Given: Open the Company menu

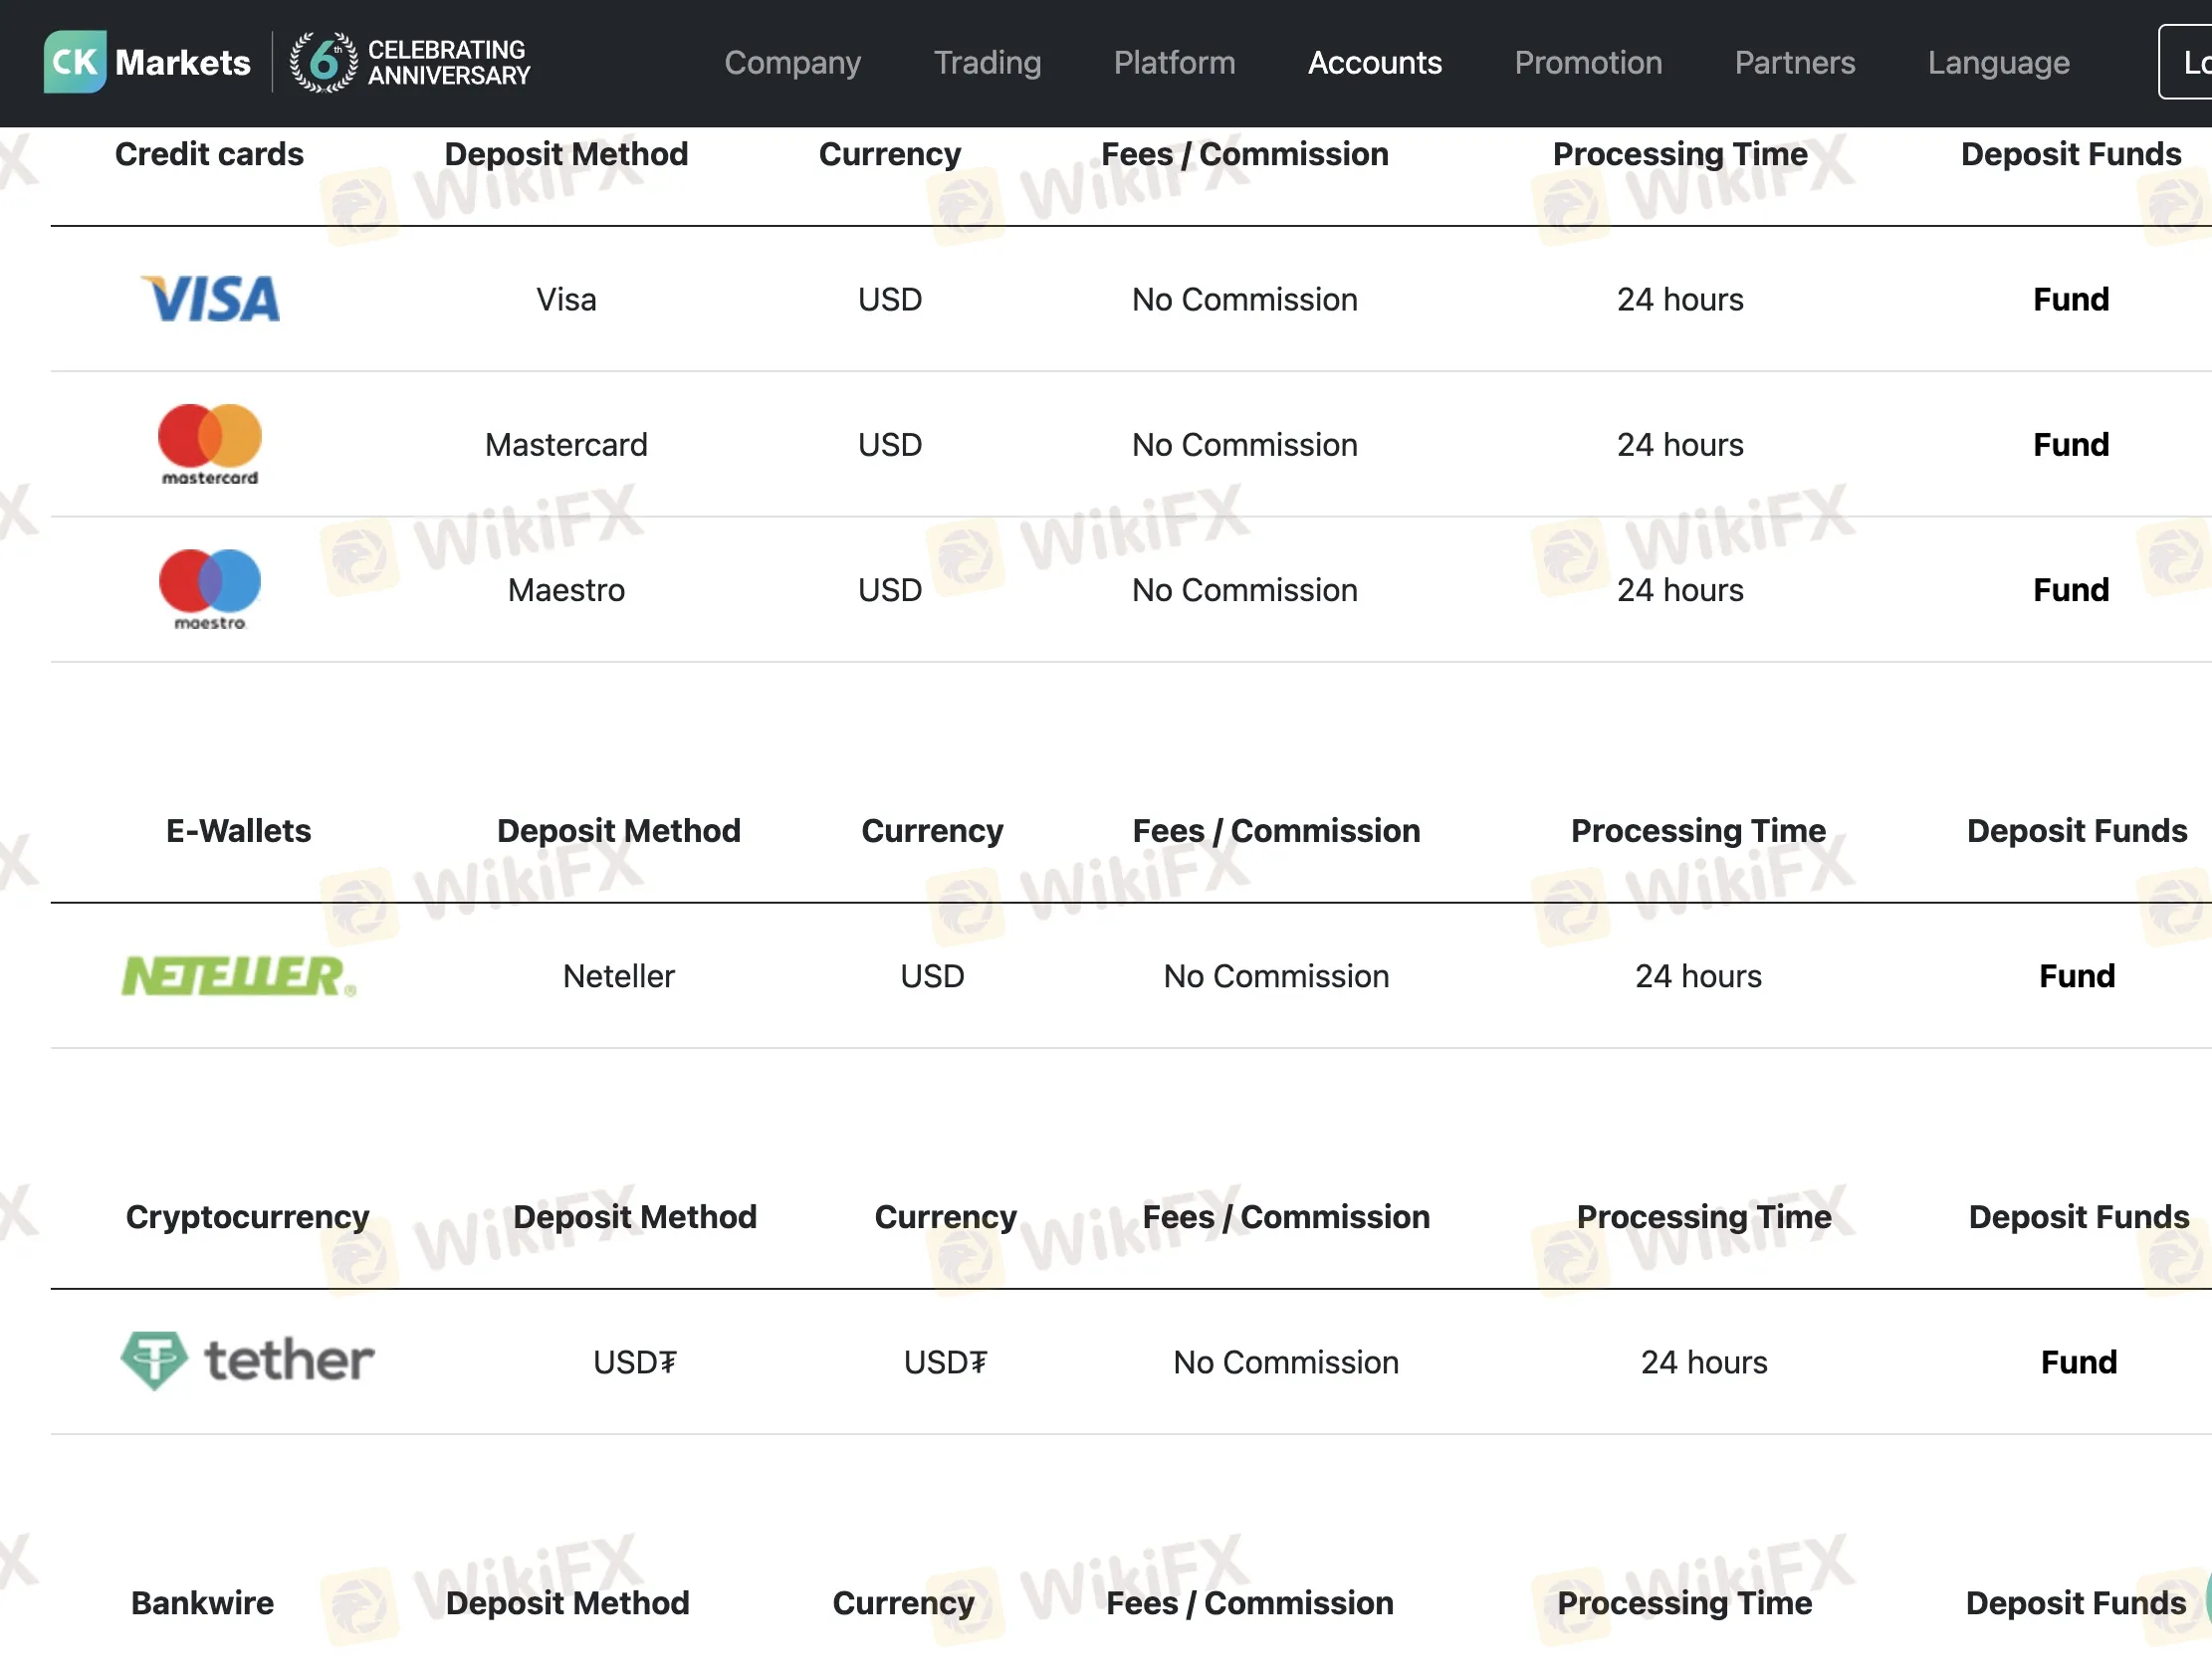Looking at the screenshot, I should click(x=792, y=63).
